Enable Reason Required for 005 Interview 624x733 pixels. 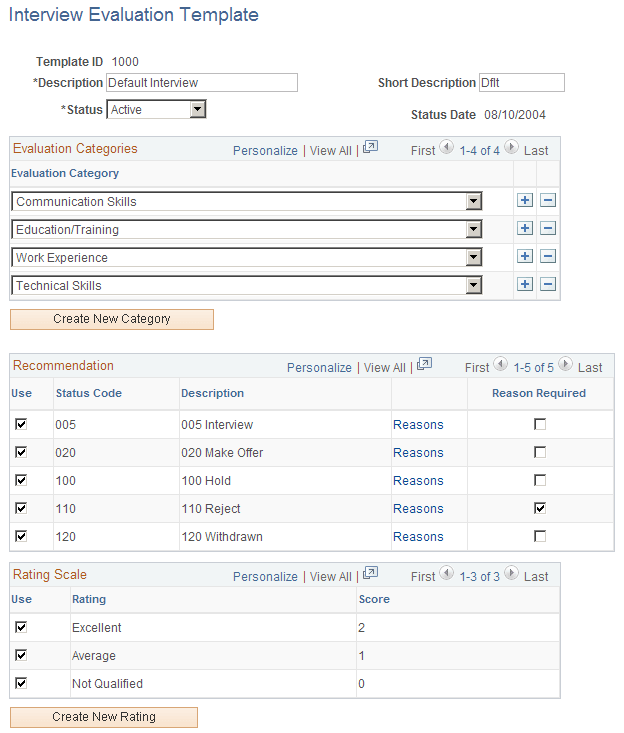click(x=540, y=425)
